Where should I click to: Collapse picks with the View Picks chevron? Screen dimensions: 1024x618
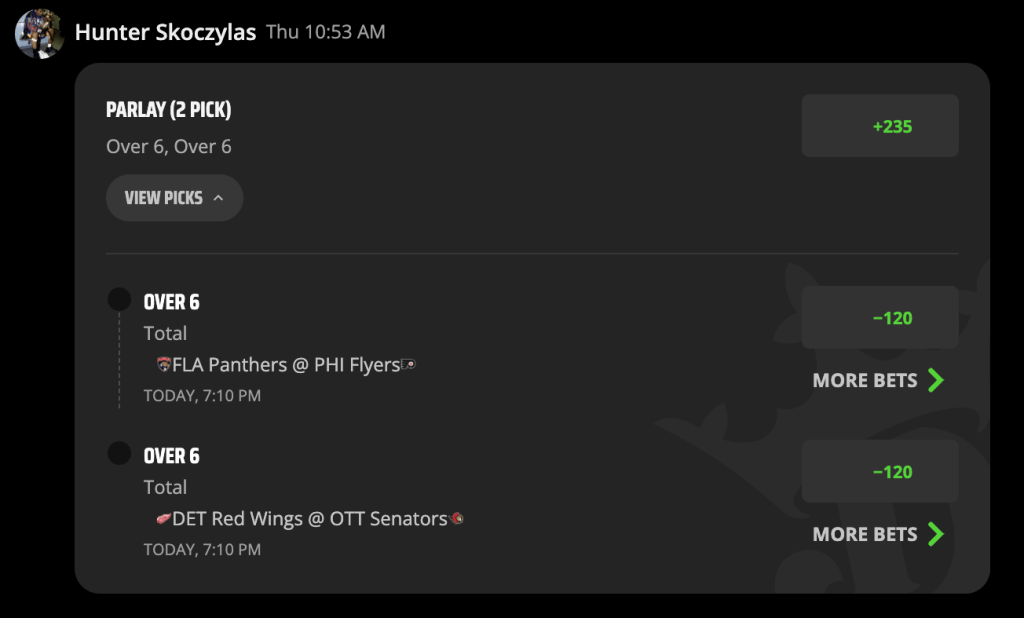[x=218, y=198]
